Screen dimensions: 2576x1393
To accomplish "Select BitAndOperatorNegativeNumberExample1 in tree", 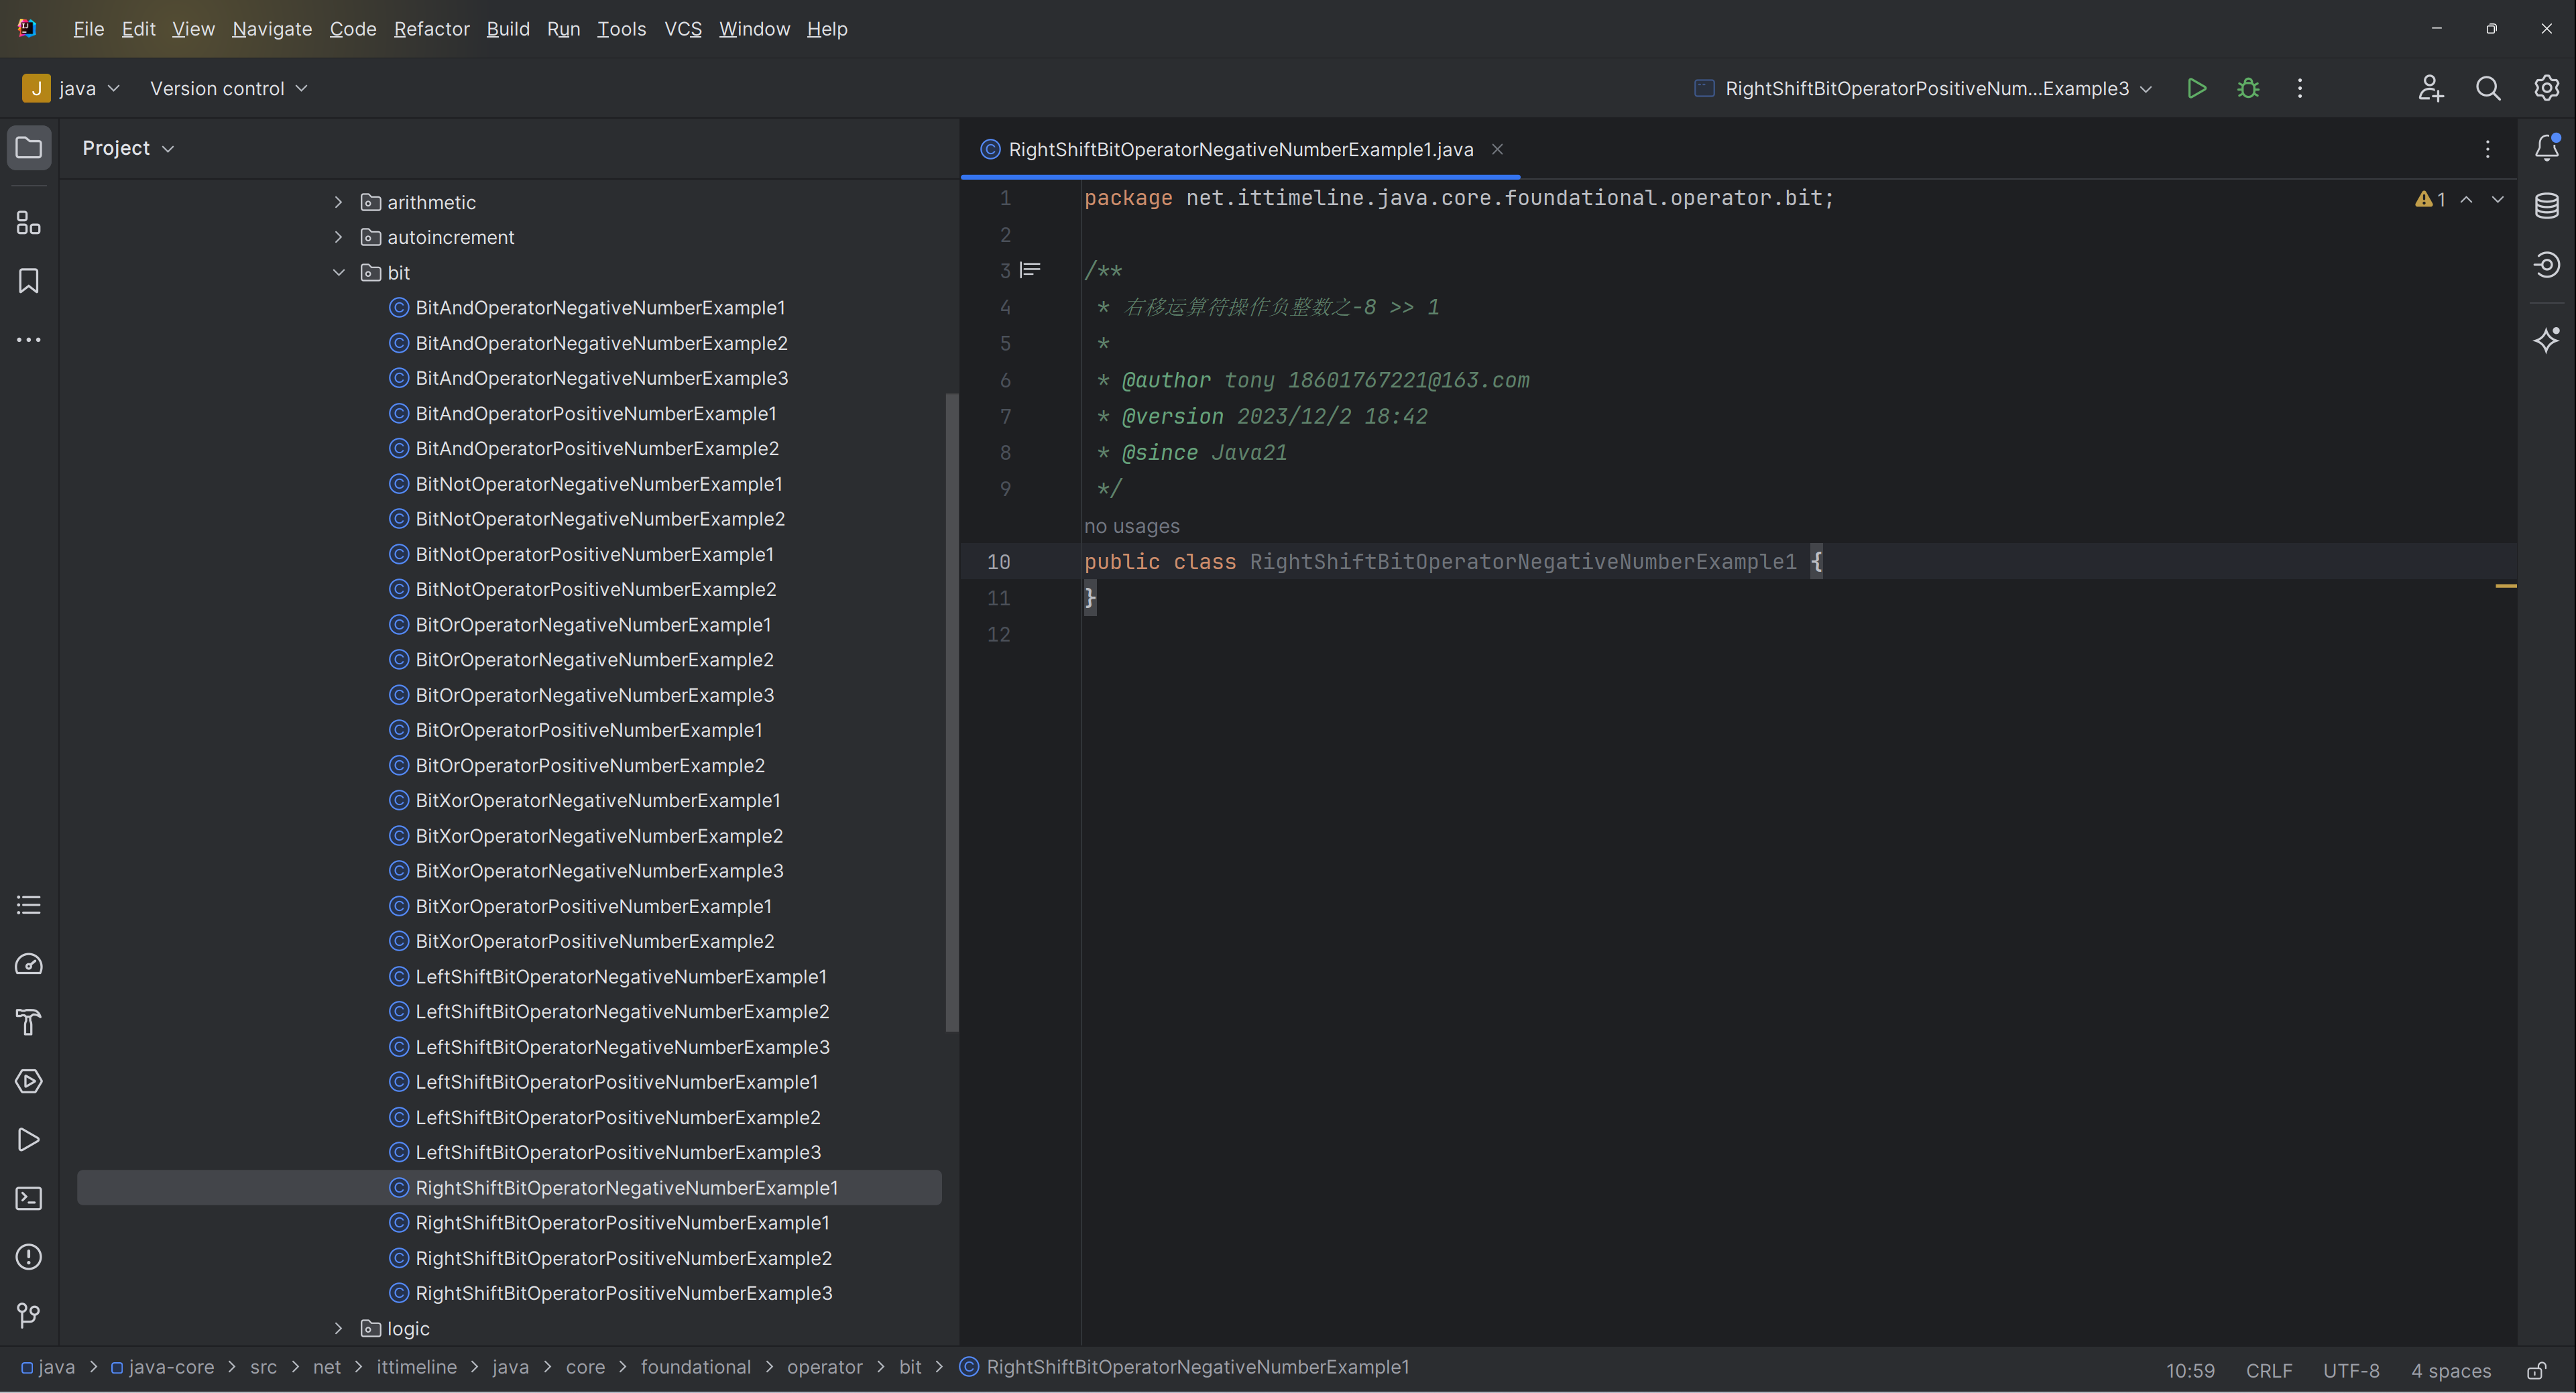I will pyautogui.click(x=600, y=307).
